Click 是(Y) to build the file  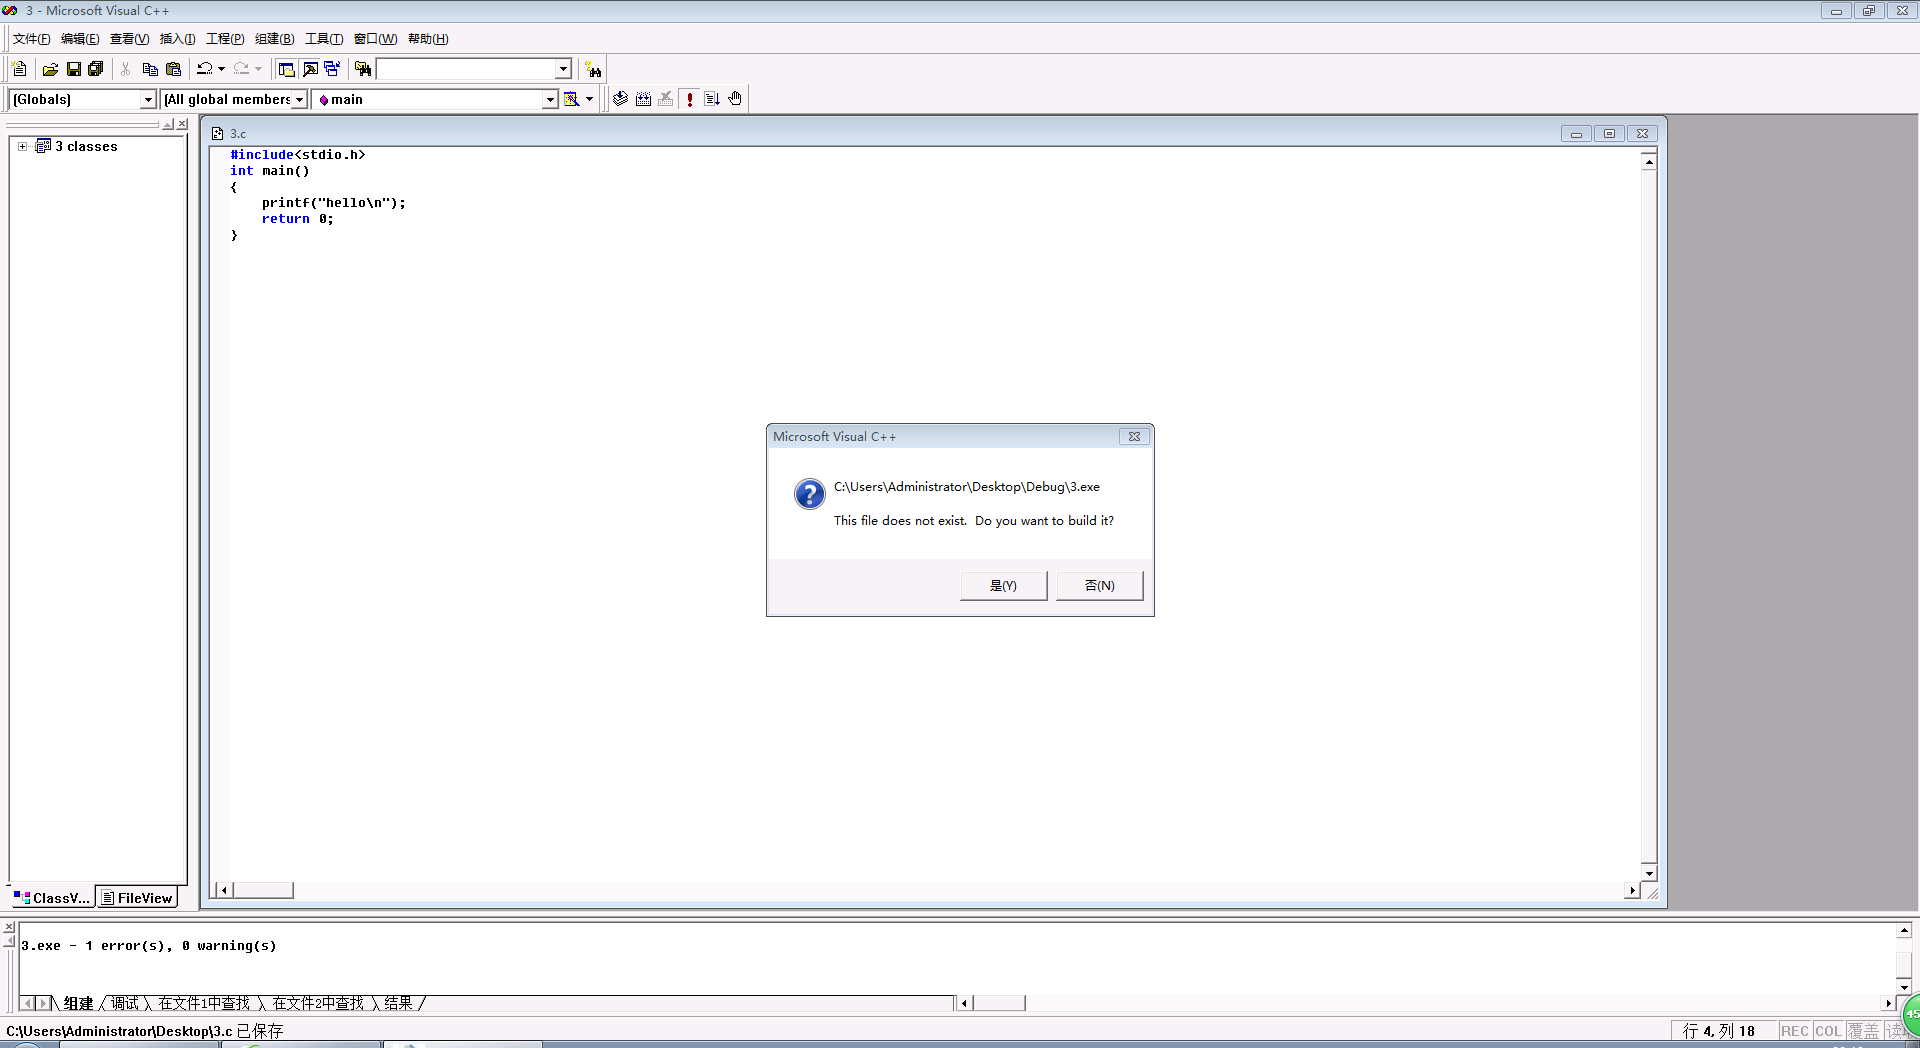point(1003,585)
